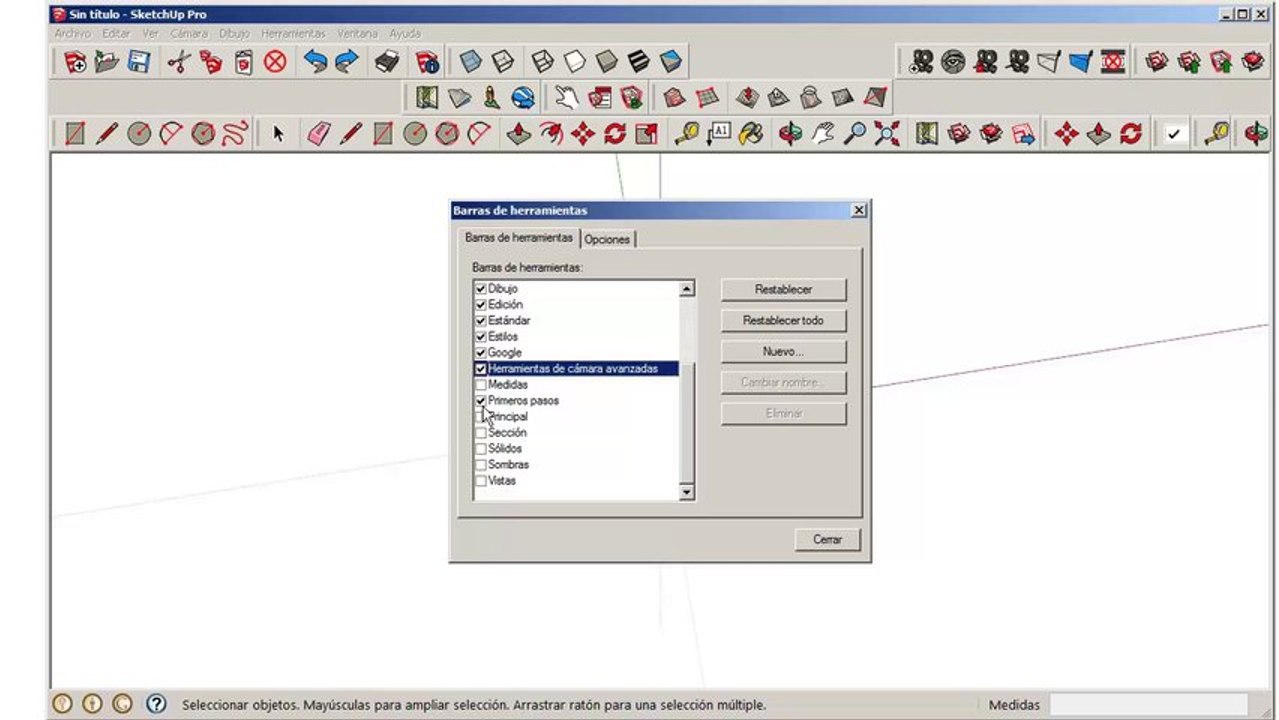Uncheck the Edición toolbar checkbox
The height and width of the screenshot is (720, 1279).
pos(480,305)
